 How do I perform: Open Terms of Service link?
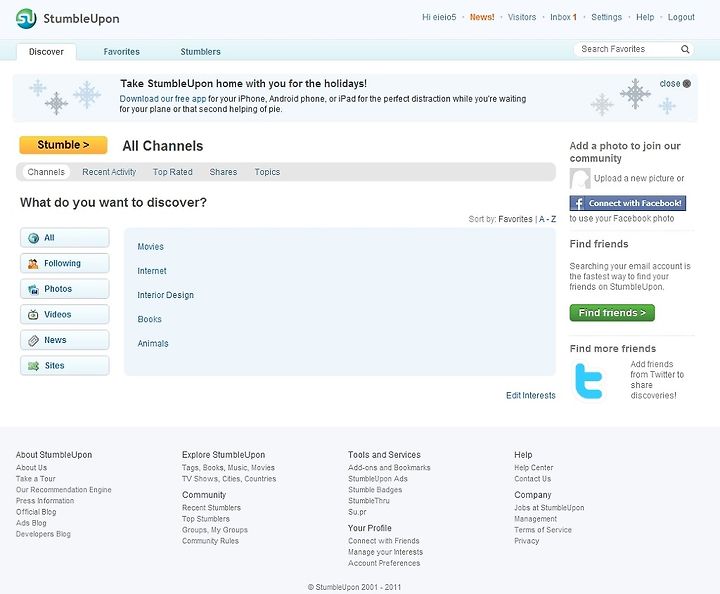coord(543,529)
